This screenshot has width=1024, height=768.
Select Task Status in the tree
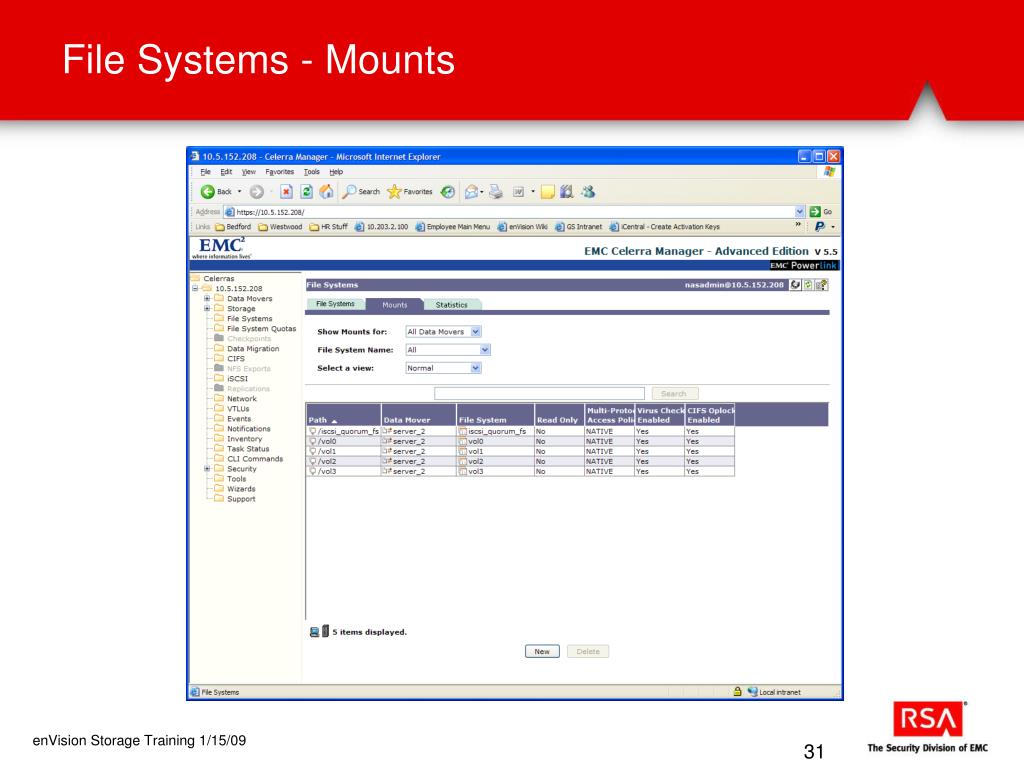(248, 449)
